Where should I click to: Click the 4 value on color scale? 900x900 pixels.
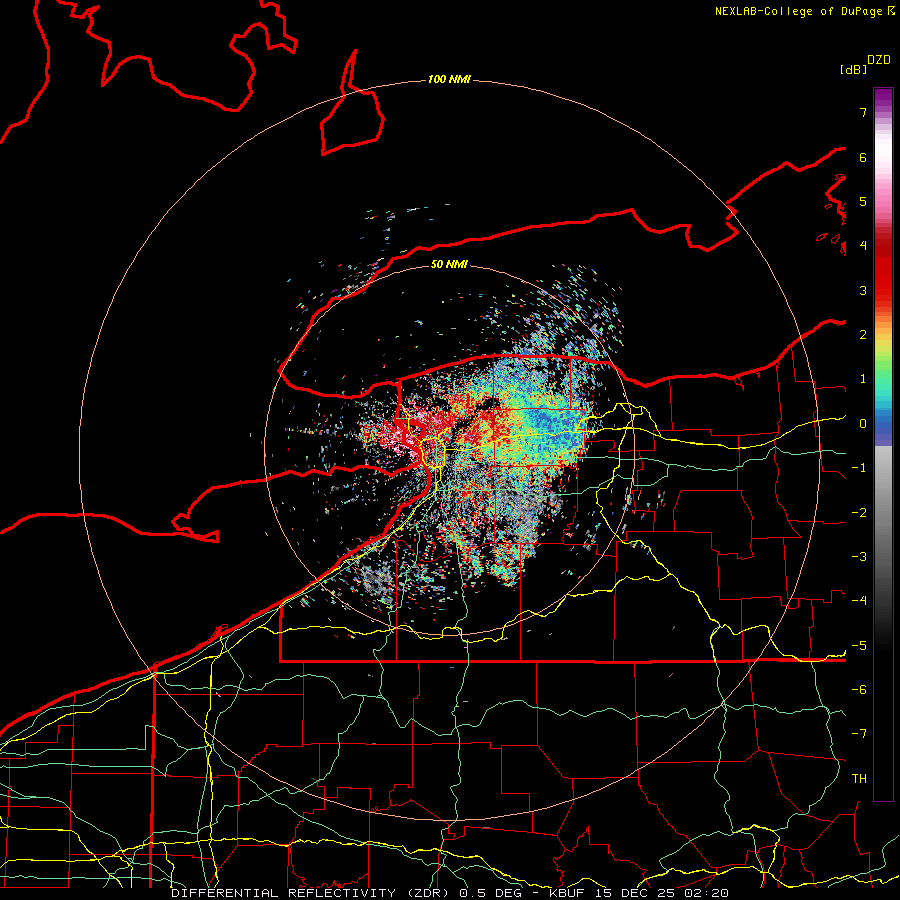coord(863,246)
